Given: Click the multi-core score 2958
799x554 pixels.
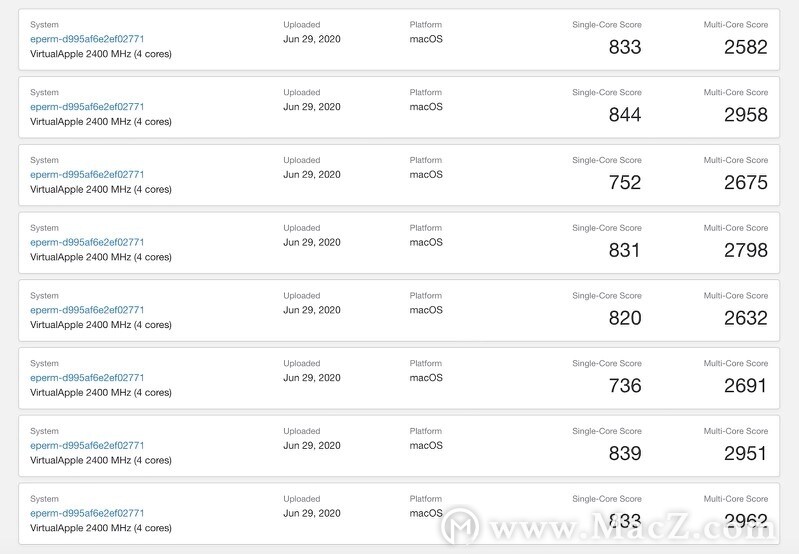Looking at the screenshot, I should tap(745, 115).
